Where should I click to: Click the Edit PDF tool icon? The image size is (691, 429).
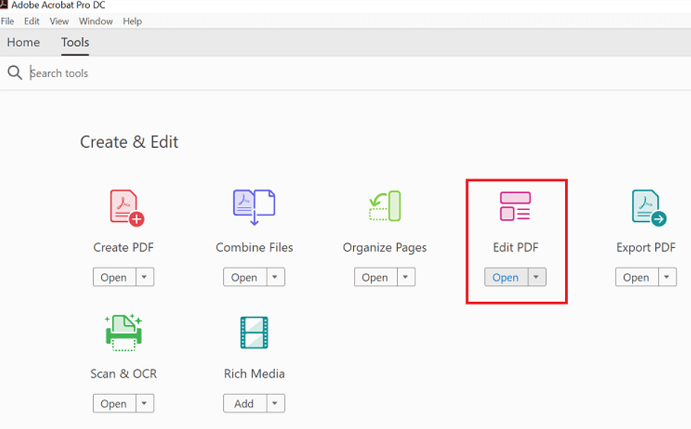515,206
